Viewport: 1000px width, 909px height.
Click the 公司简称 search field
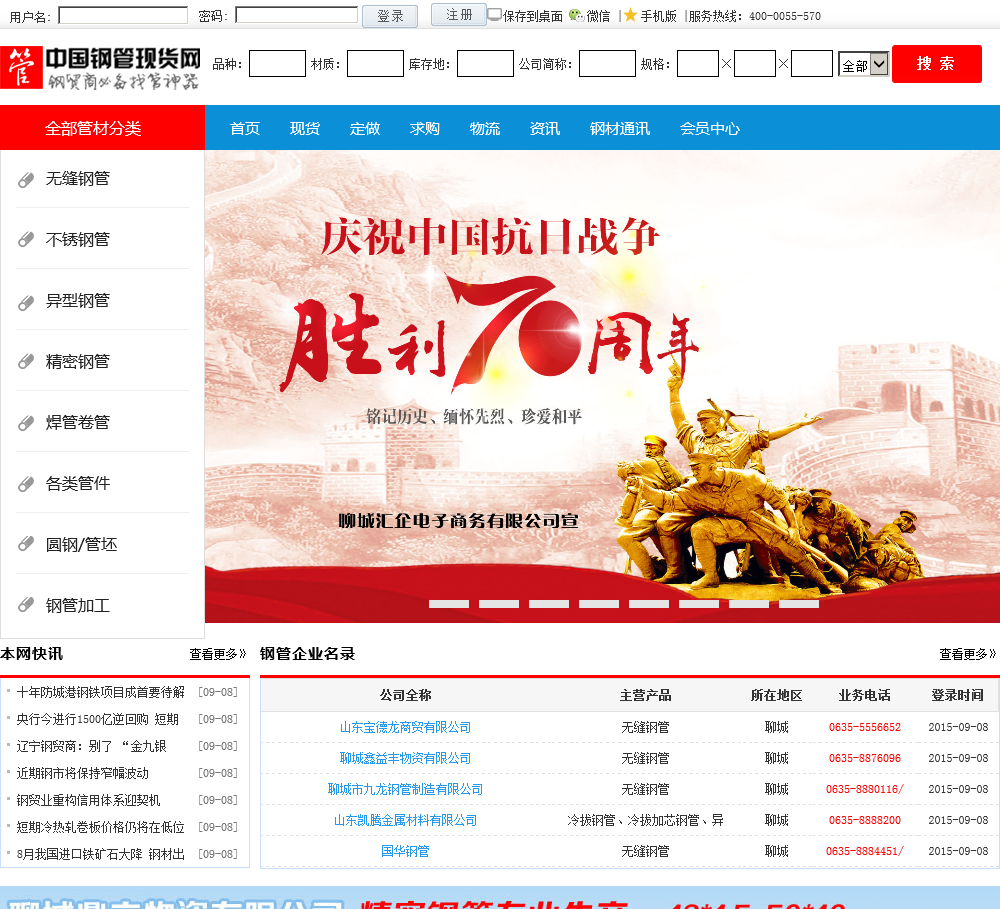point(607,63)
